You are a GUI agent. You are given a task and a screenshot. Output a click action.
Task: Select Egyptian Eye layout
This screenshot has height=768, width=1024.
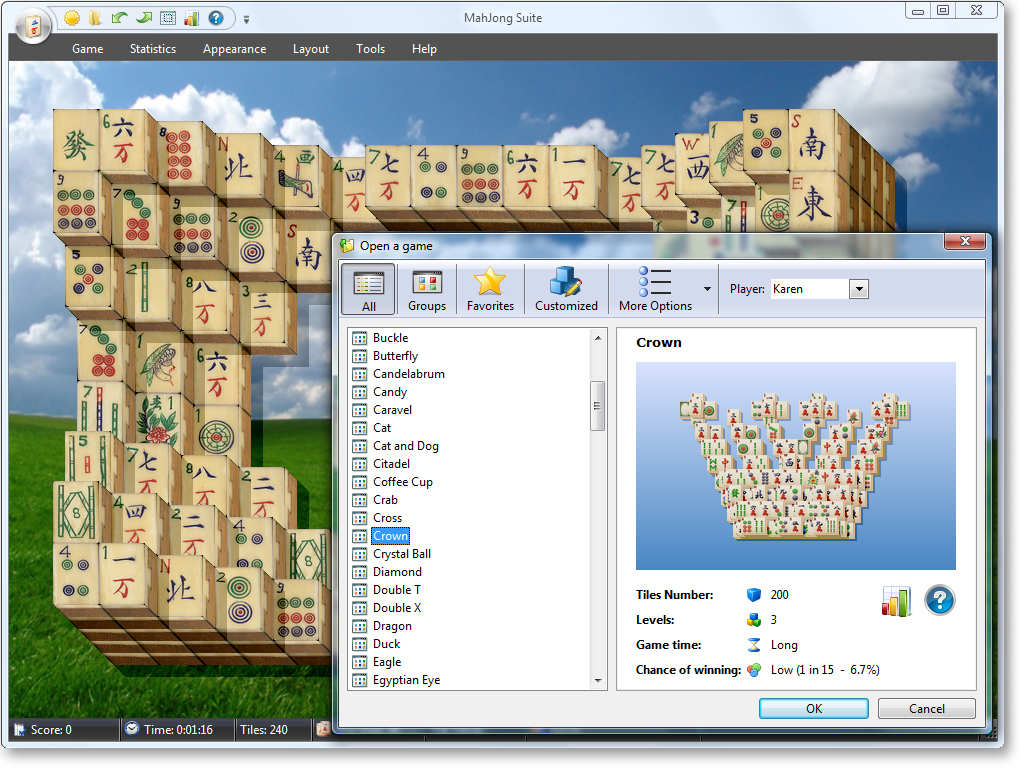pyautogui.click(x=406, y=680)
